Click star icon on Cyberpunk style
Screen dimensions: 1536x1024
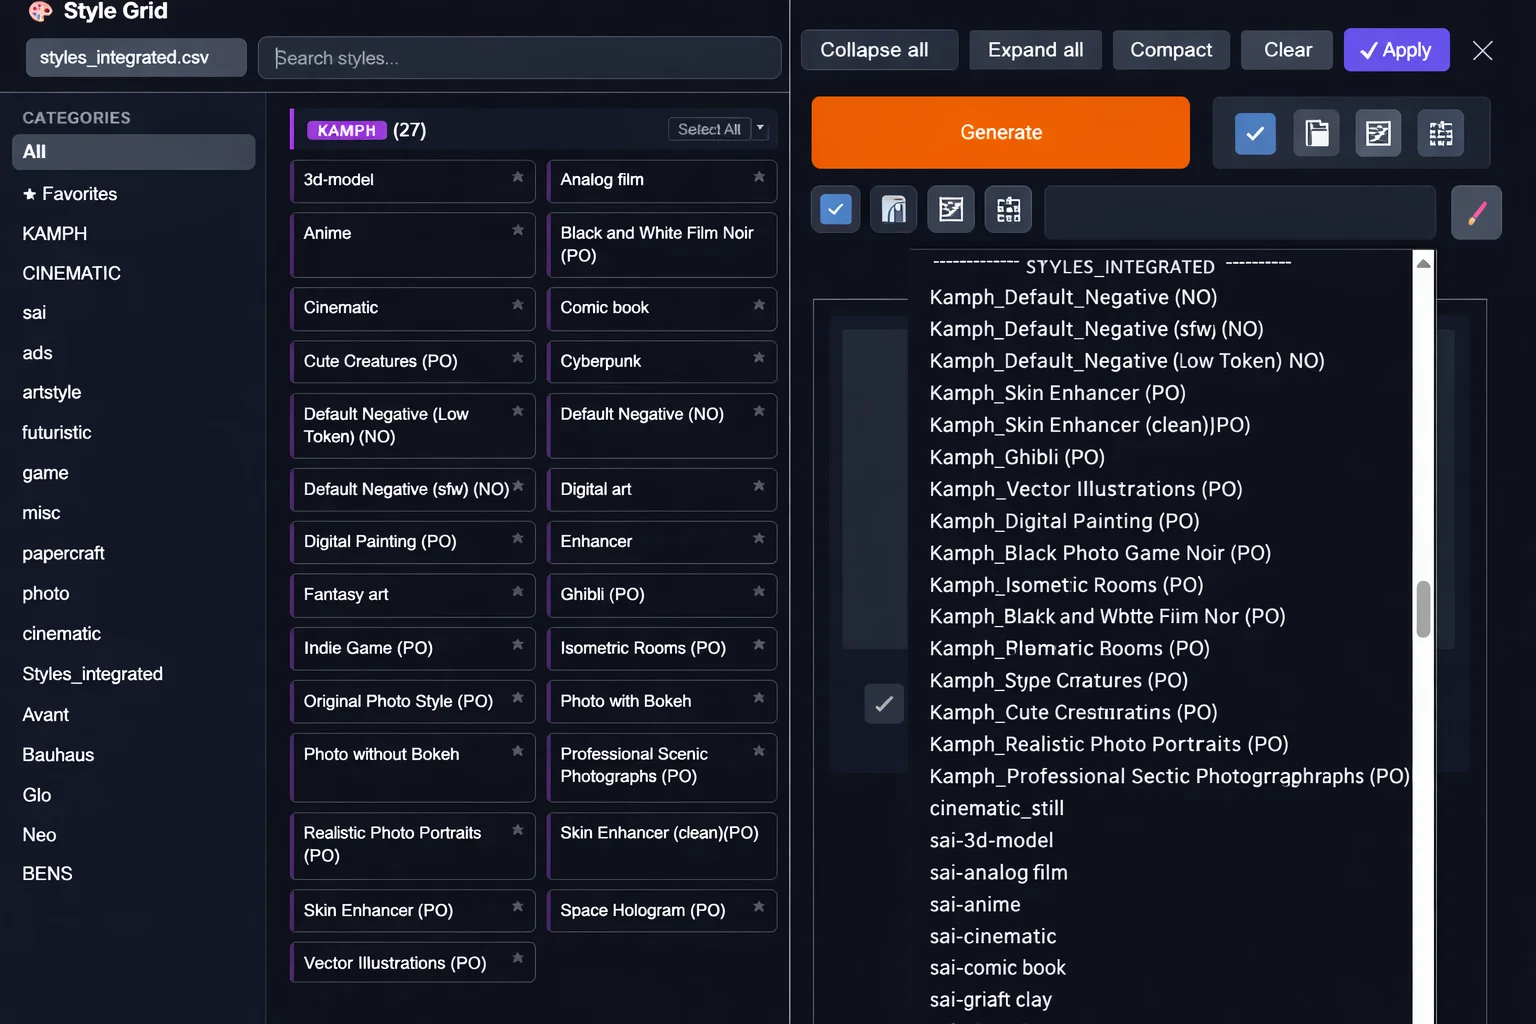pyautogui.click(x=759, y=358)
